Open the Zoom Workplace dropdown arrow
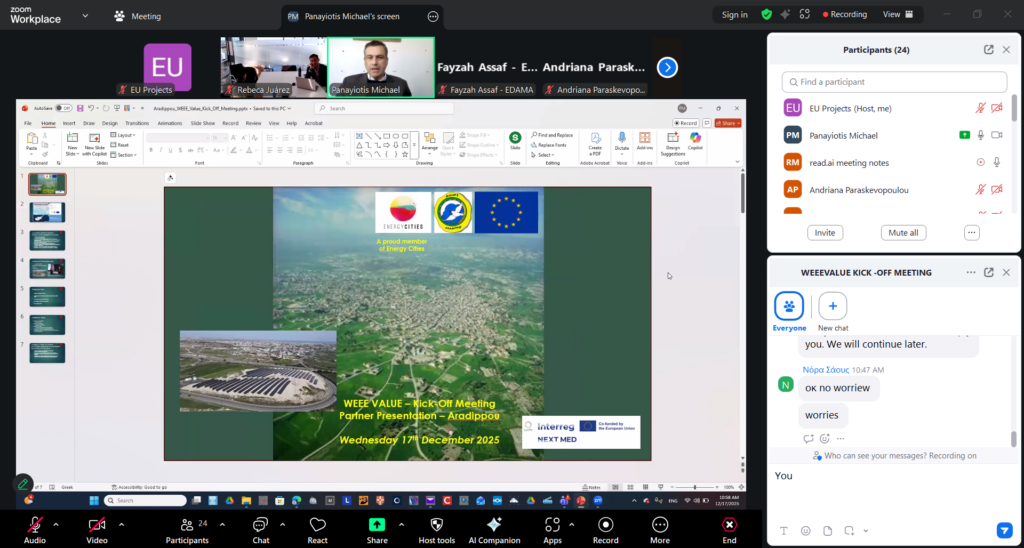Image resolution: width=1024 pixels, height=548 pixels. pos(85,16)
